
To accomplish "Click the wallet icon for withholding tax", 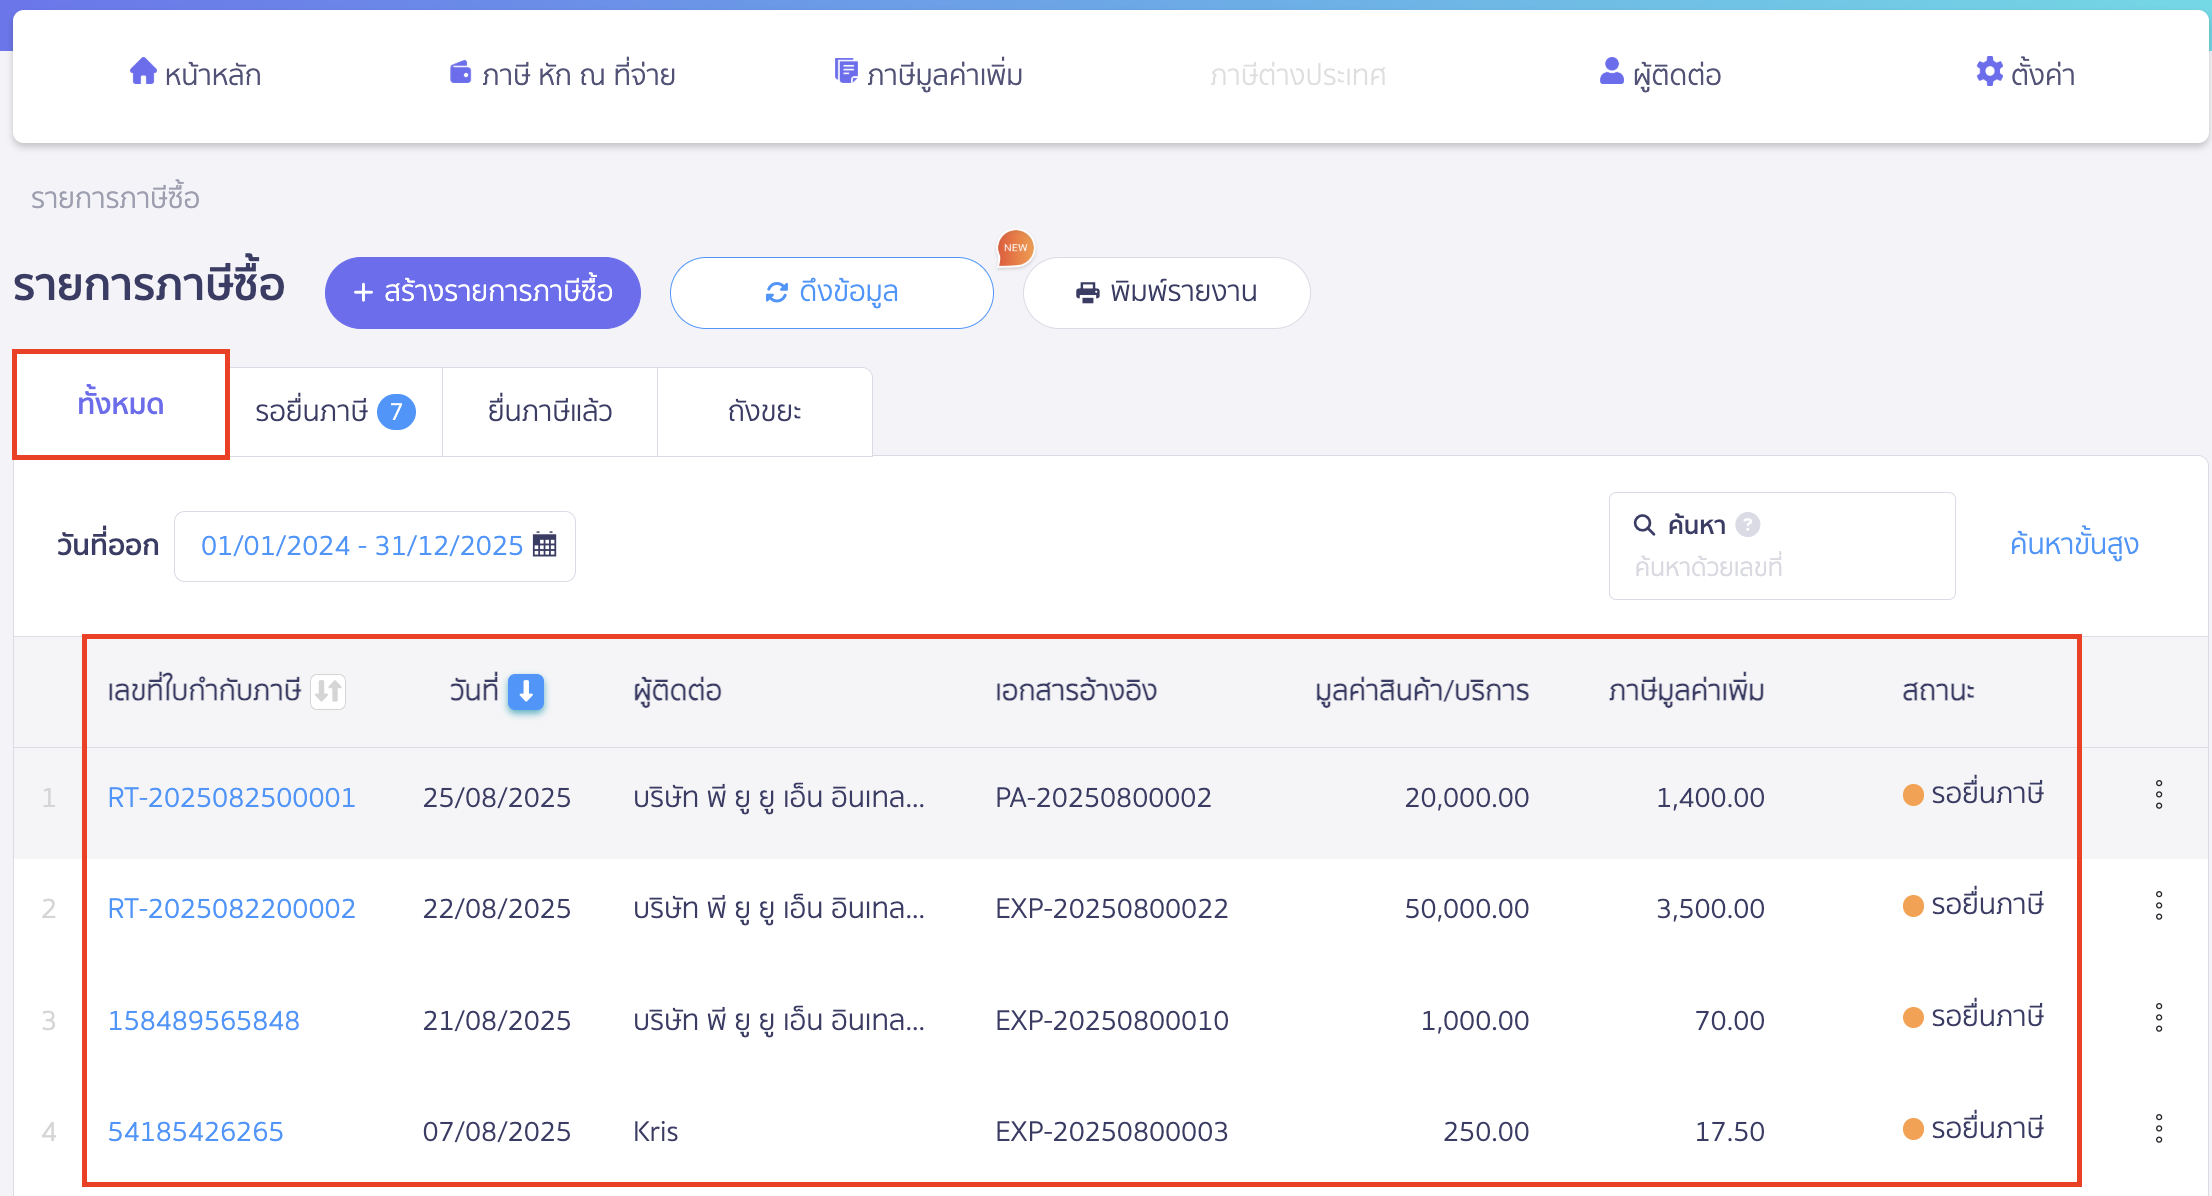I will [460, 72].
